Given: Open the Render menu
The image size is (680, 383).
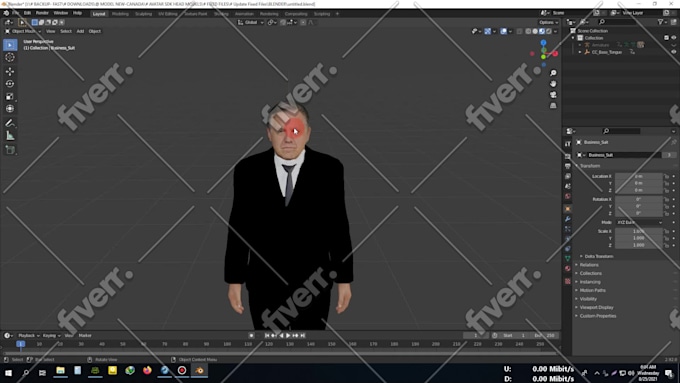Looking at the screenshot, I should click(42, 13).
